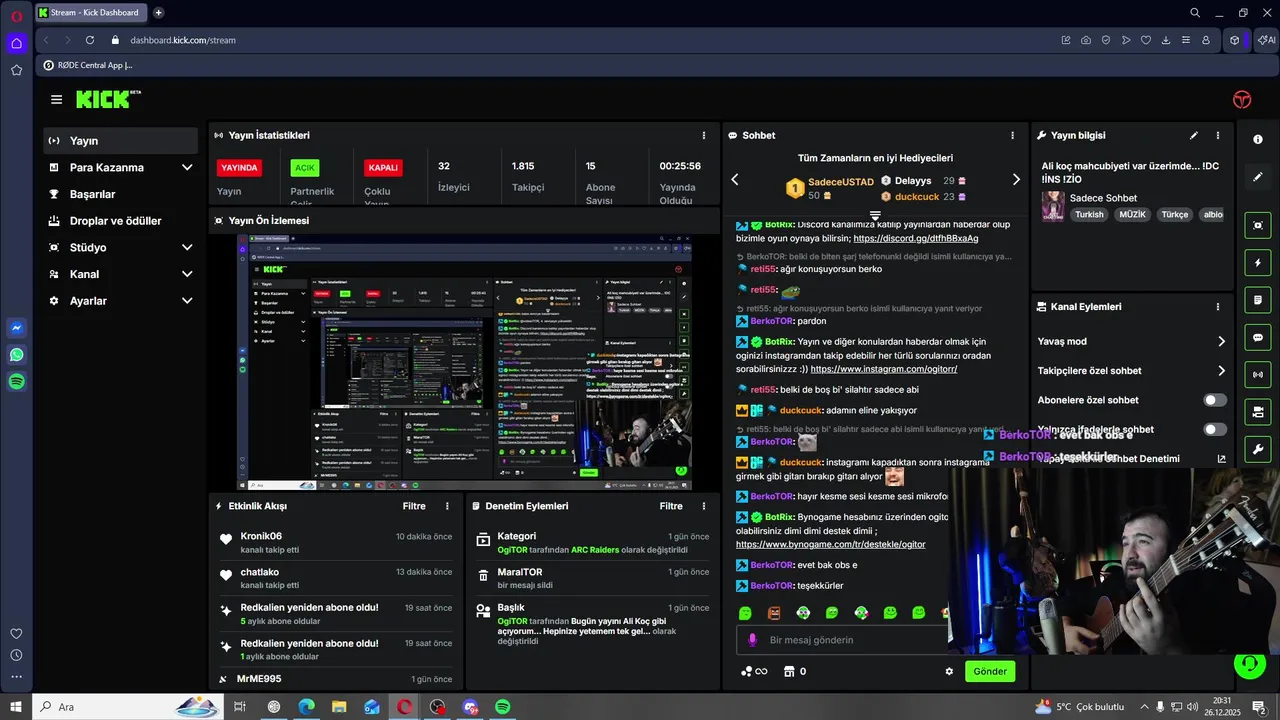Screen dimensions: 1280x720
Task: Open chat settings gear icon
Action: (x=949, y=671)
